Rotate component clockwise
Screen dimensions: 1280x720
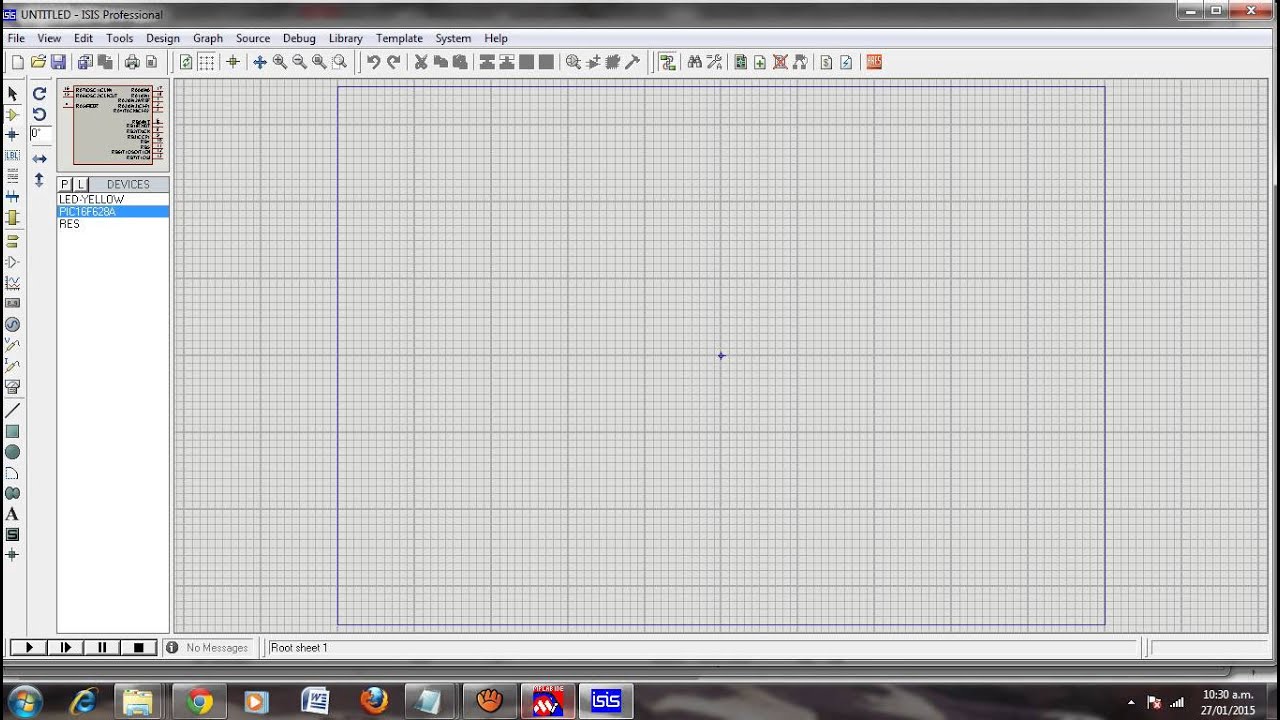(39, 93)
